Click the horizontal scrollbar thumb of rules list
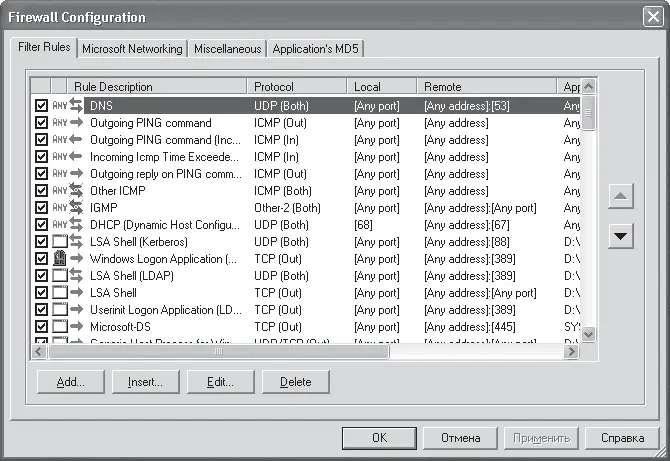670x461 pixels. (x=218, y=351)
